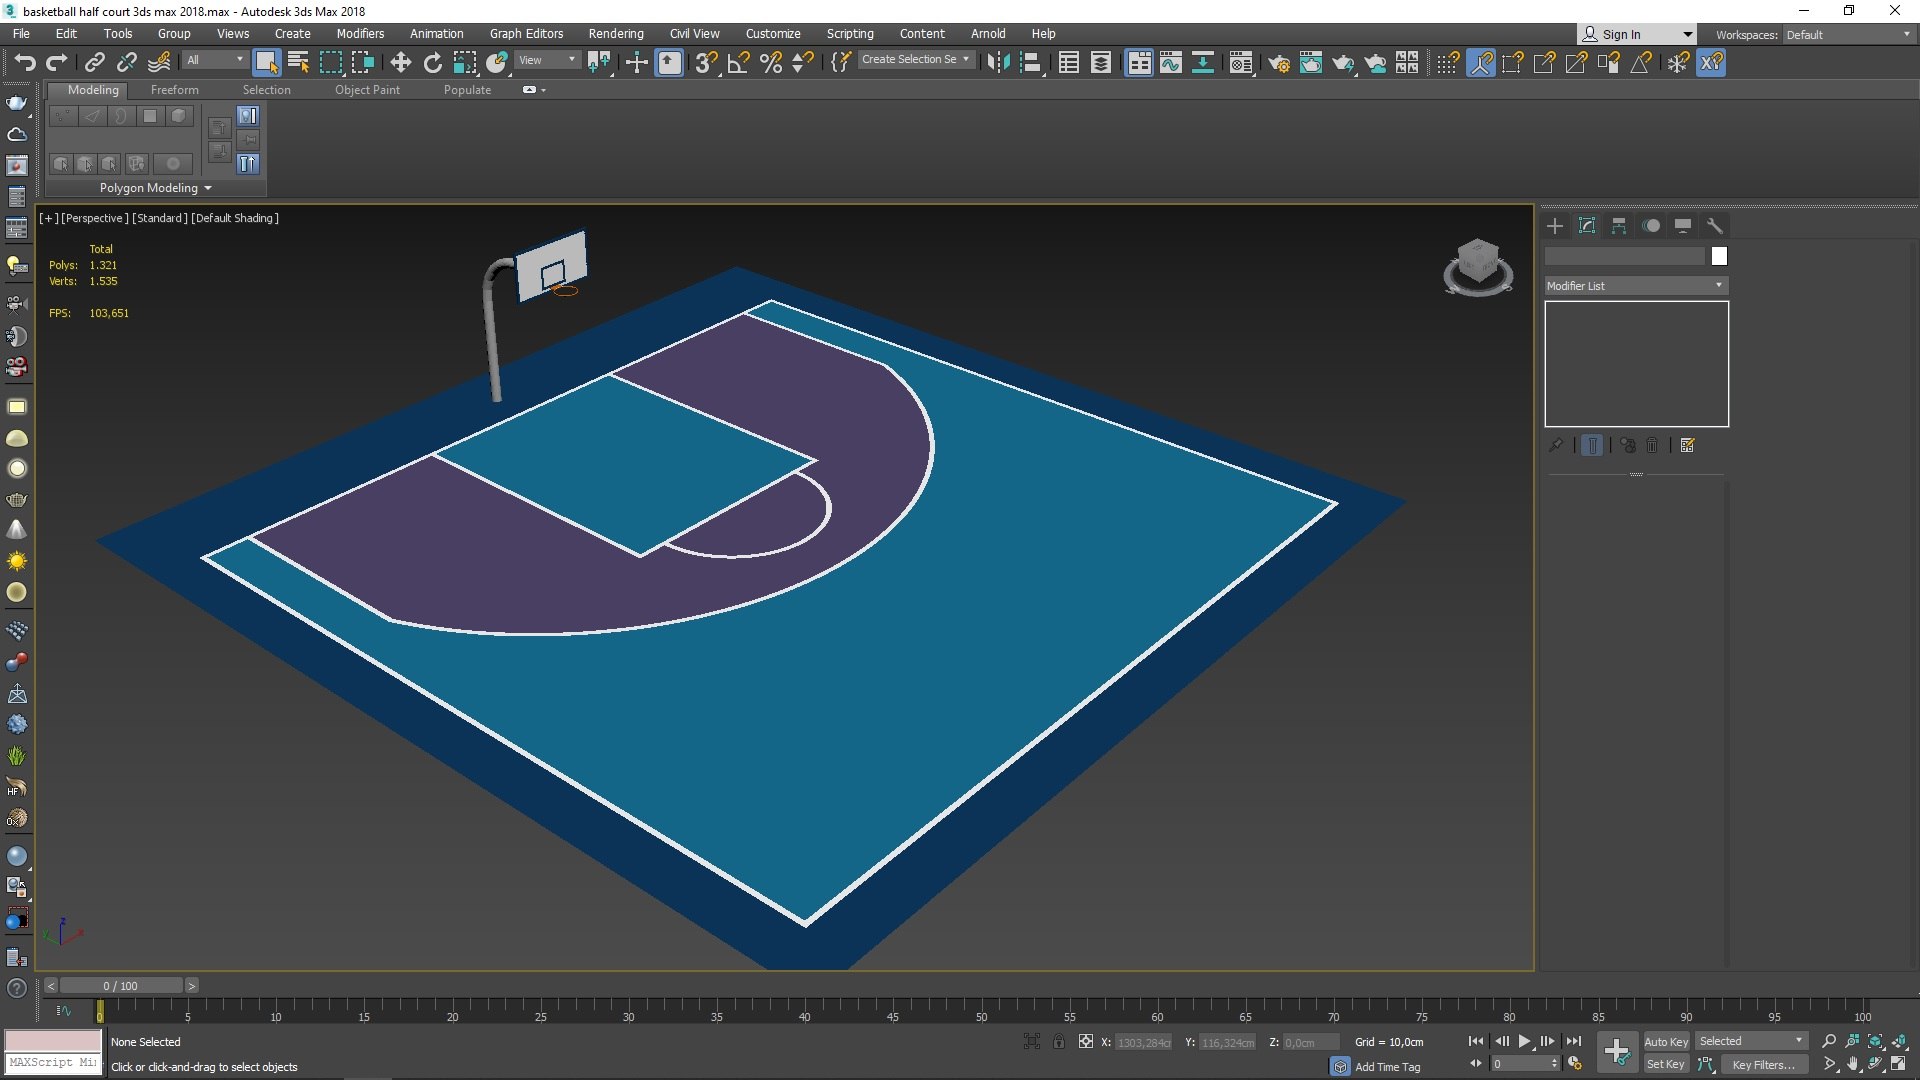Switch to the Object Paint ribbon tab

tap(367, 90)
